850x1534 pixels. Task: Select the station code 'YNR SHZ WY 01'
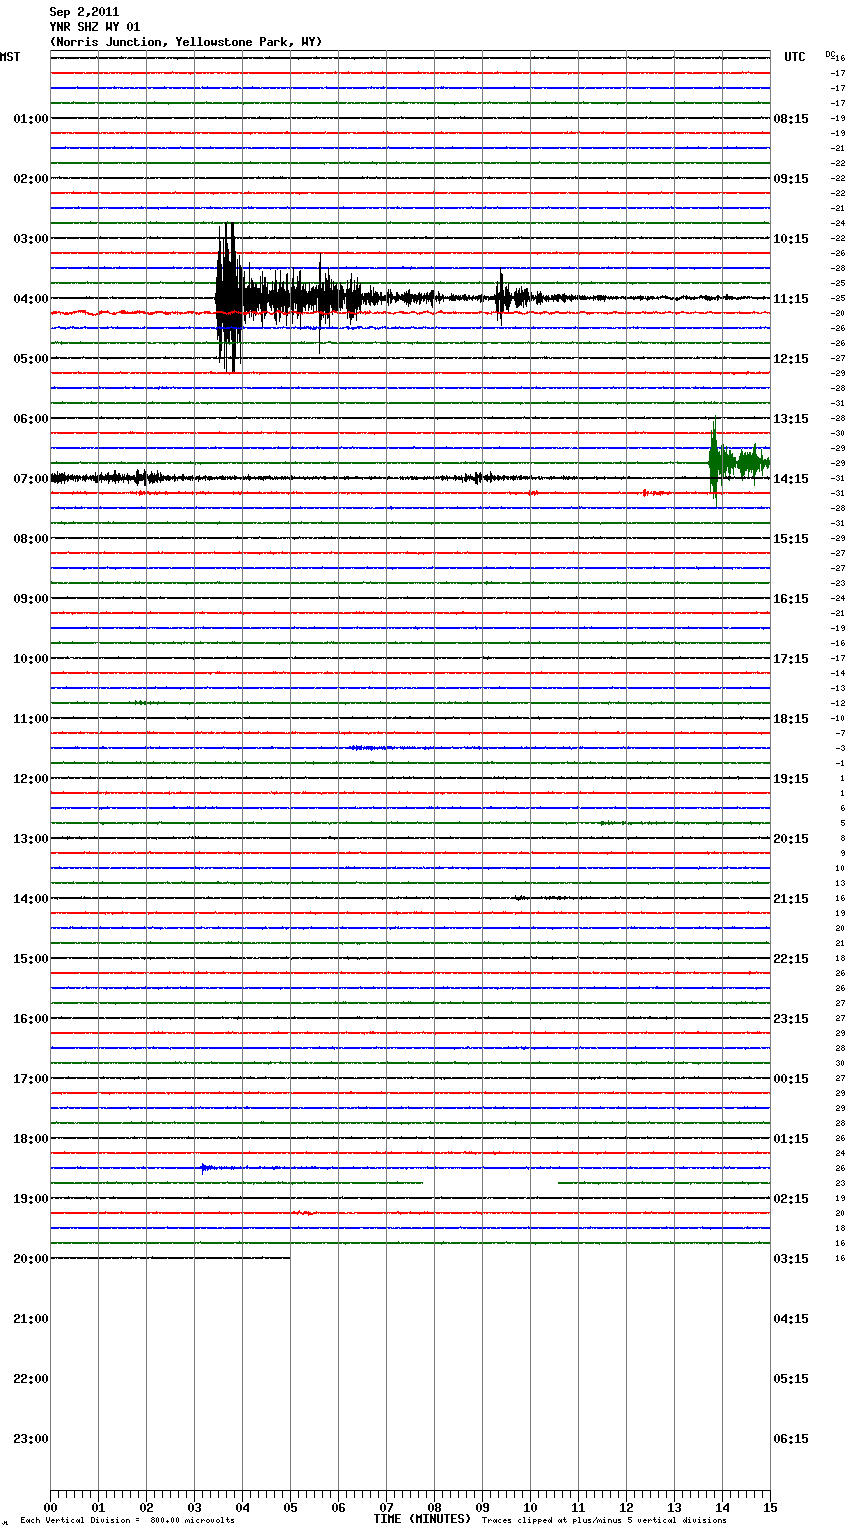tap(95, 27)
